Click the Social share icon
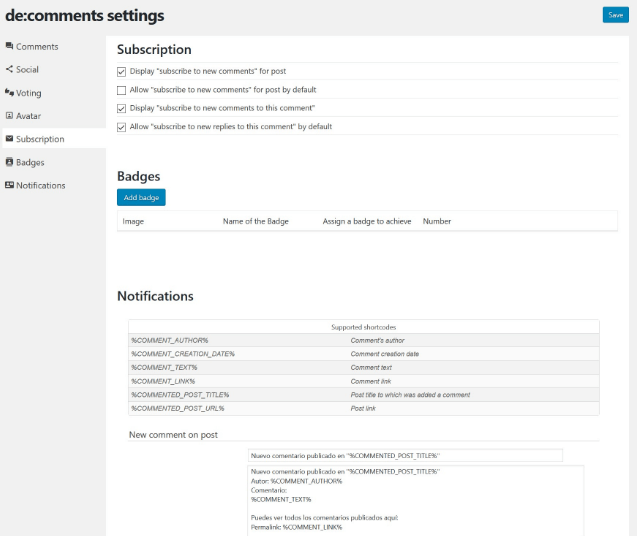The image size is (637, 536). click(x=9, y=69)
